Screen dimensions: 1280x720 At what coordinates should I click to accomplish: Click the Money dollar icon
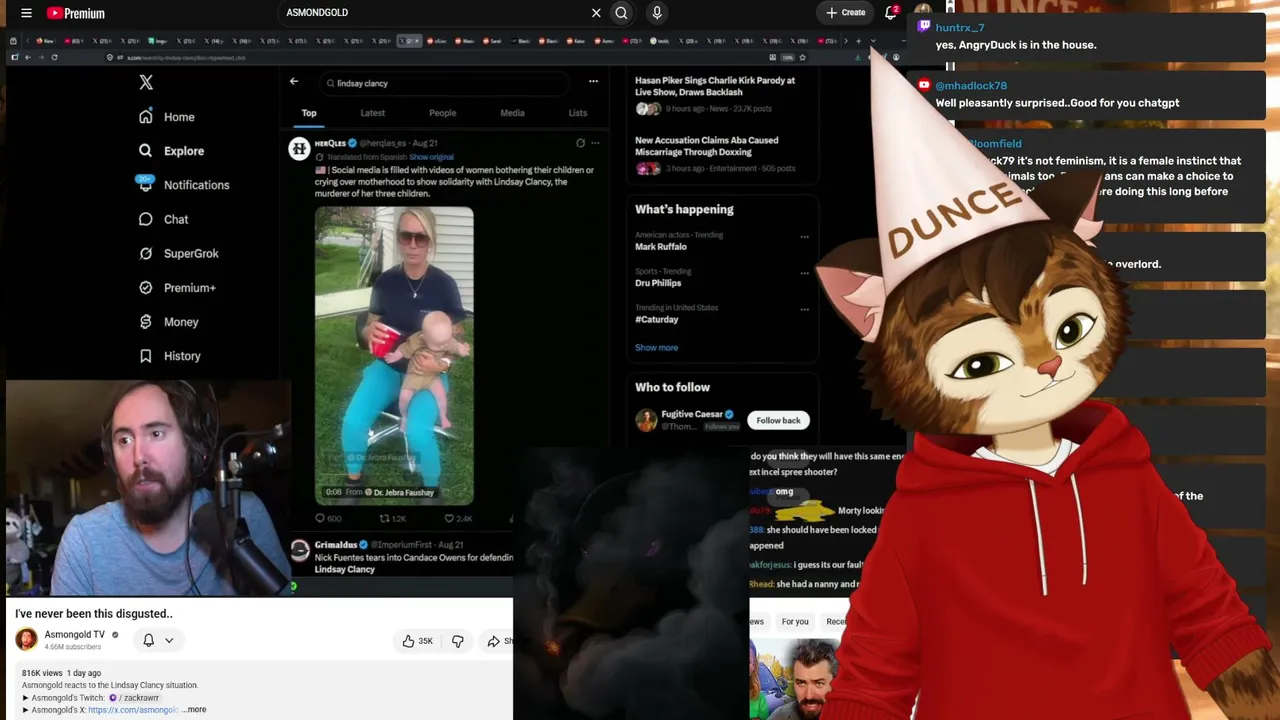click(x=146, y=322)
